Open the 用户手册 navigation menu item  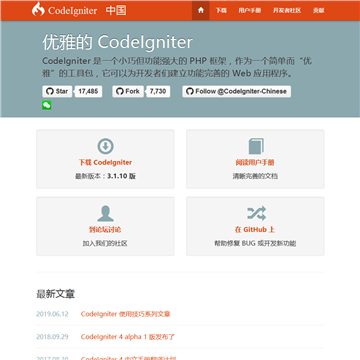(x=250, y=10)
